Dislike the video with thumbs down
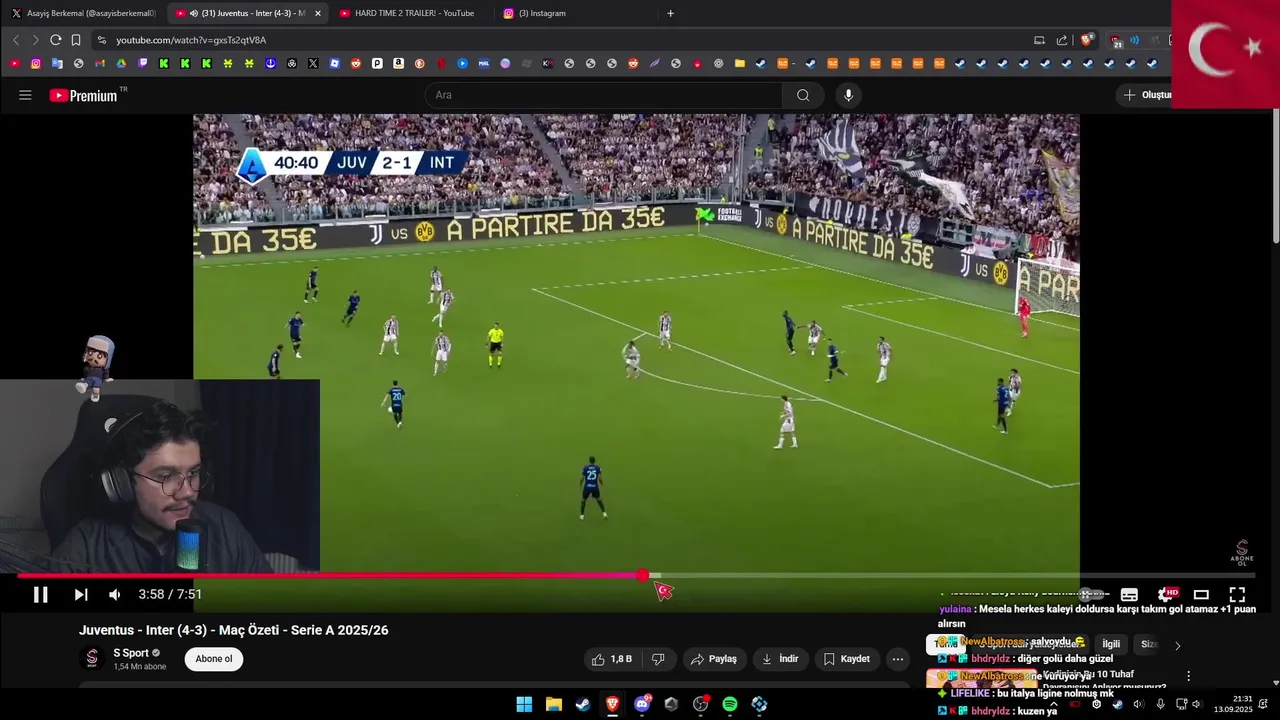Viewport: 1280px width, 720px height. coord(658,659)
